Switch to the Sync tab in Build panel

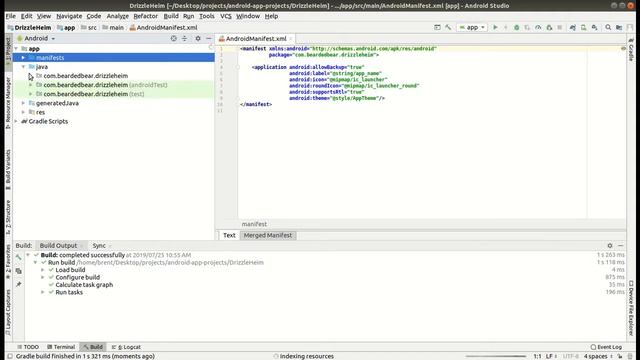99,245
